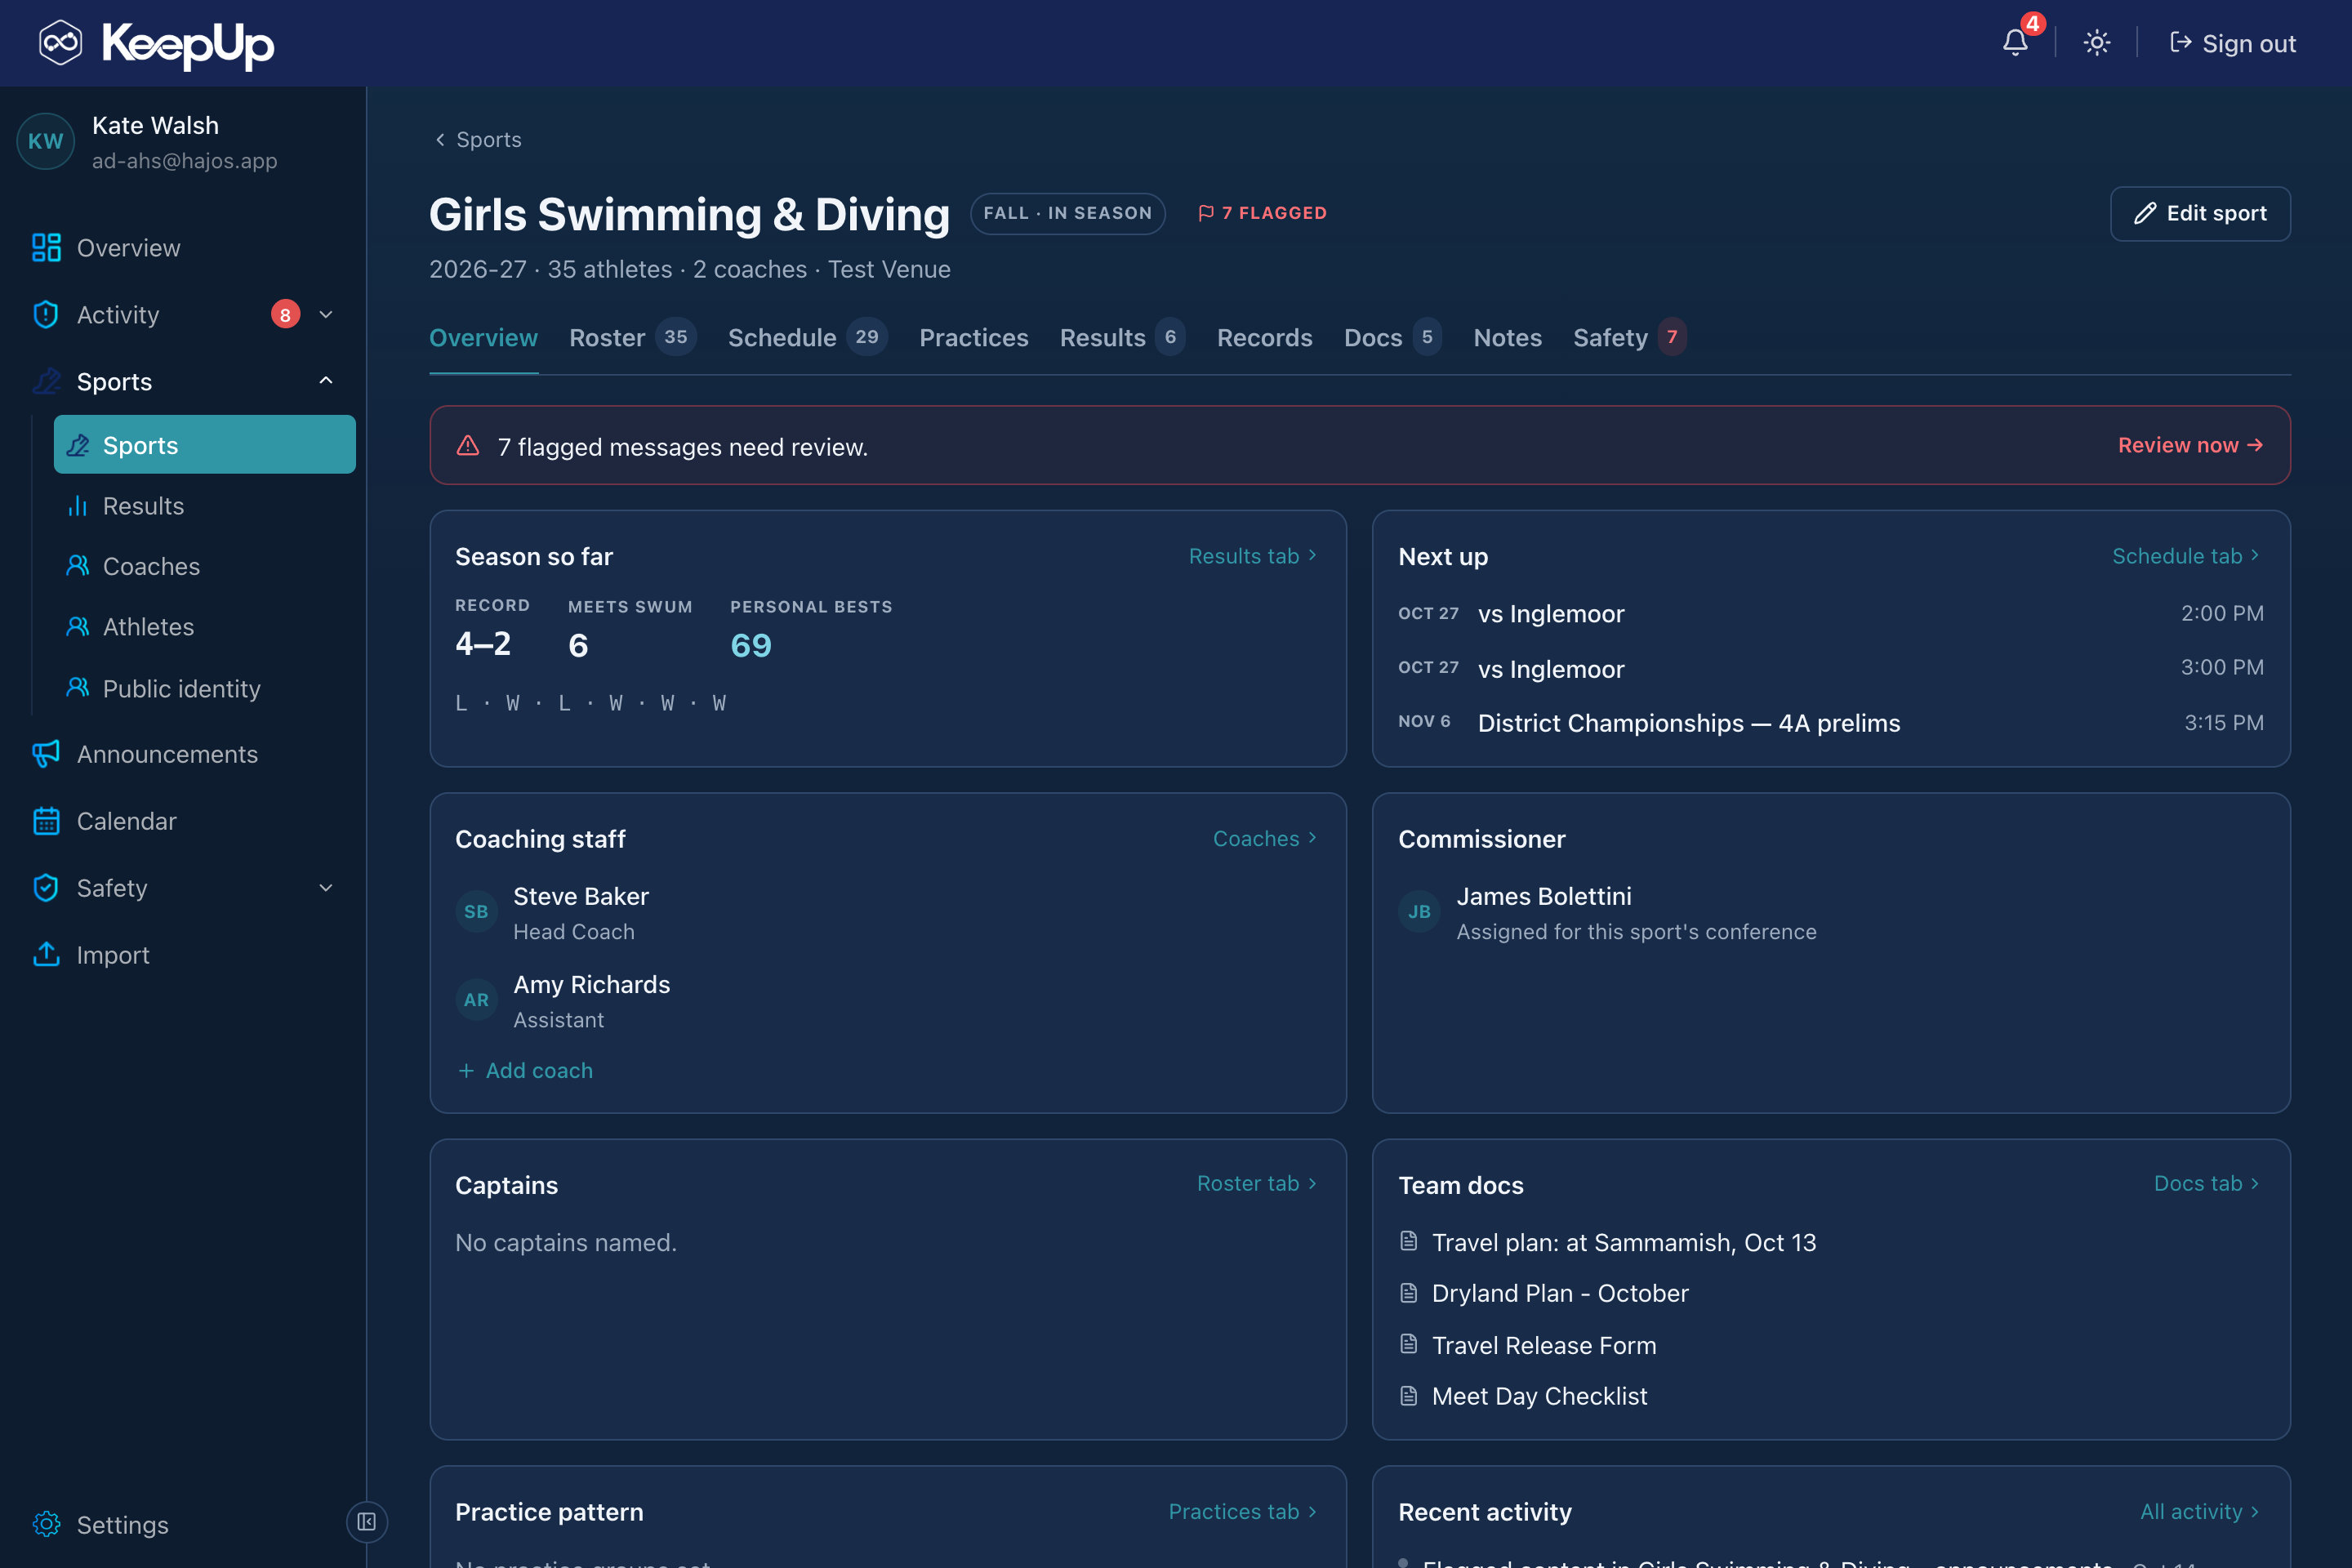Click the AR avatar for Amy Richards
The width and height of the screenshot is (2352, 1568).
point(476,999)
